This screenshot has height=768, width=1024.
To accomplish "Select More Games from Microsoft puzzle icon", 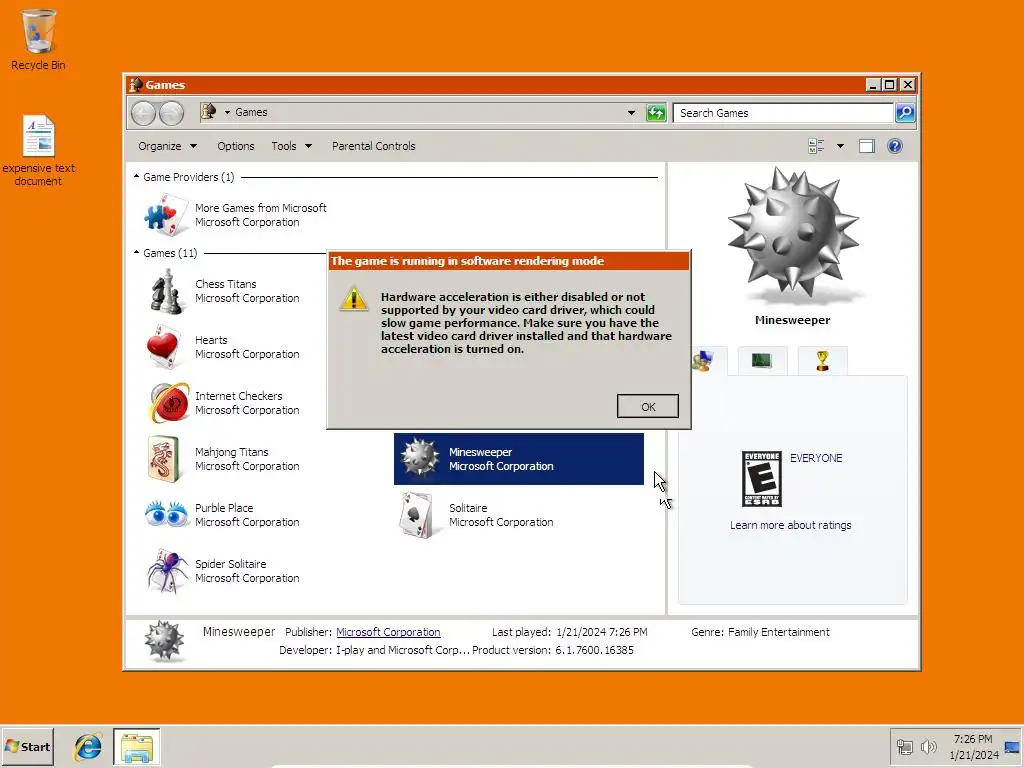I will point(166,214).
